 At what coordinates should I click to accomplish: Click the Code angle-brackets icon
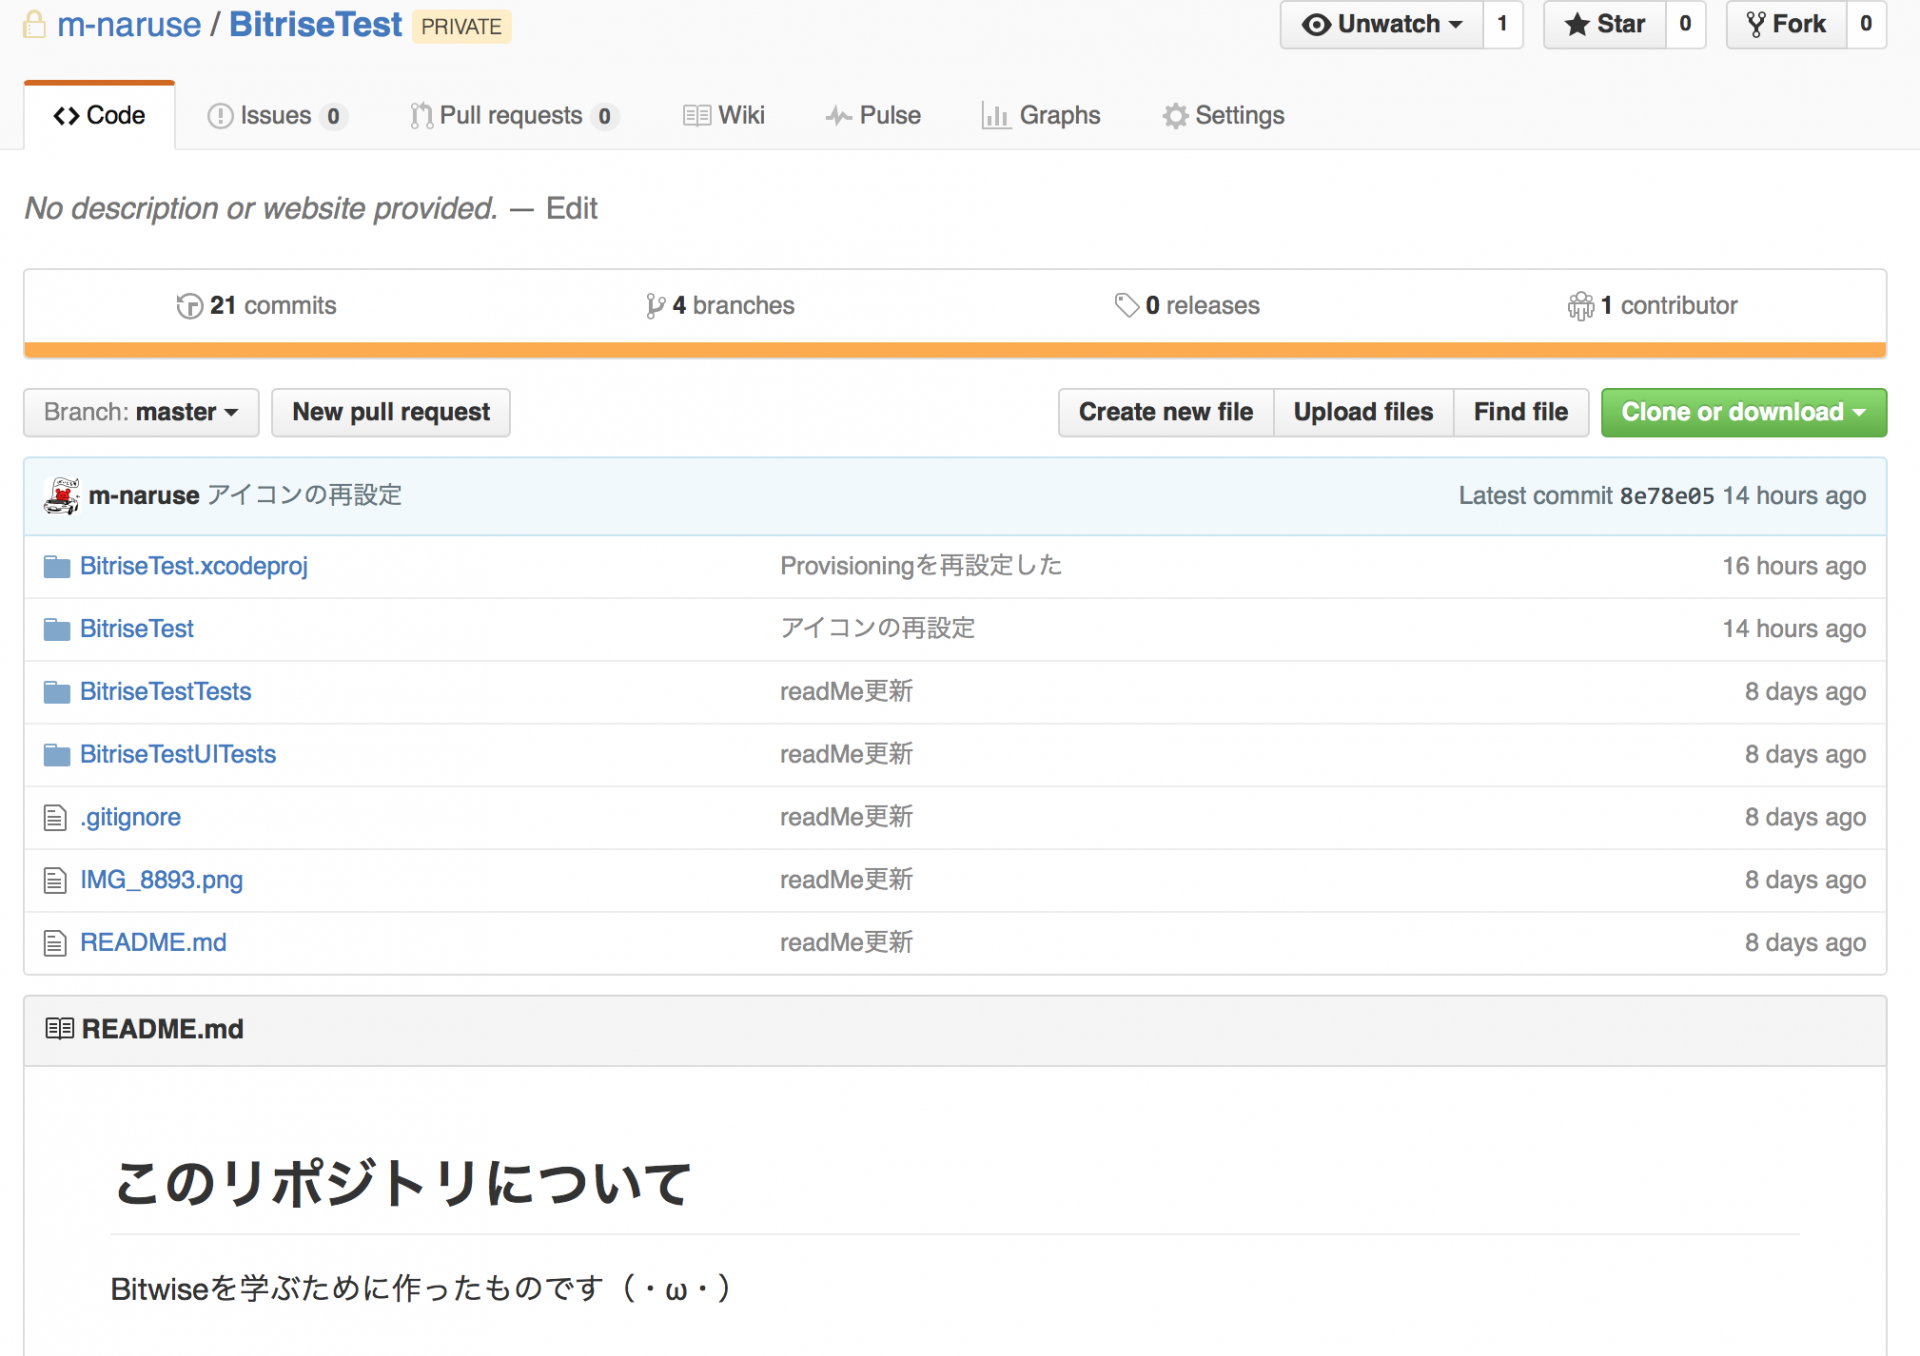[x=66, y=116]
